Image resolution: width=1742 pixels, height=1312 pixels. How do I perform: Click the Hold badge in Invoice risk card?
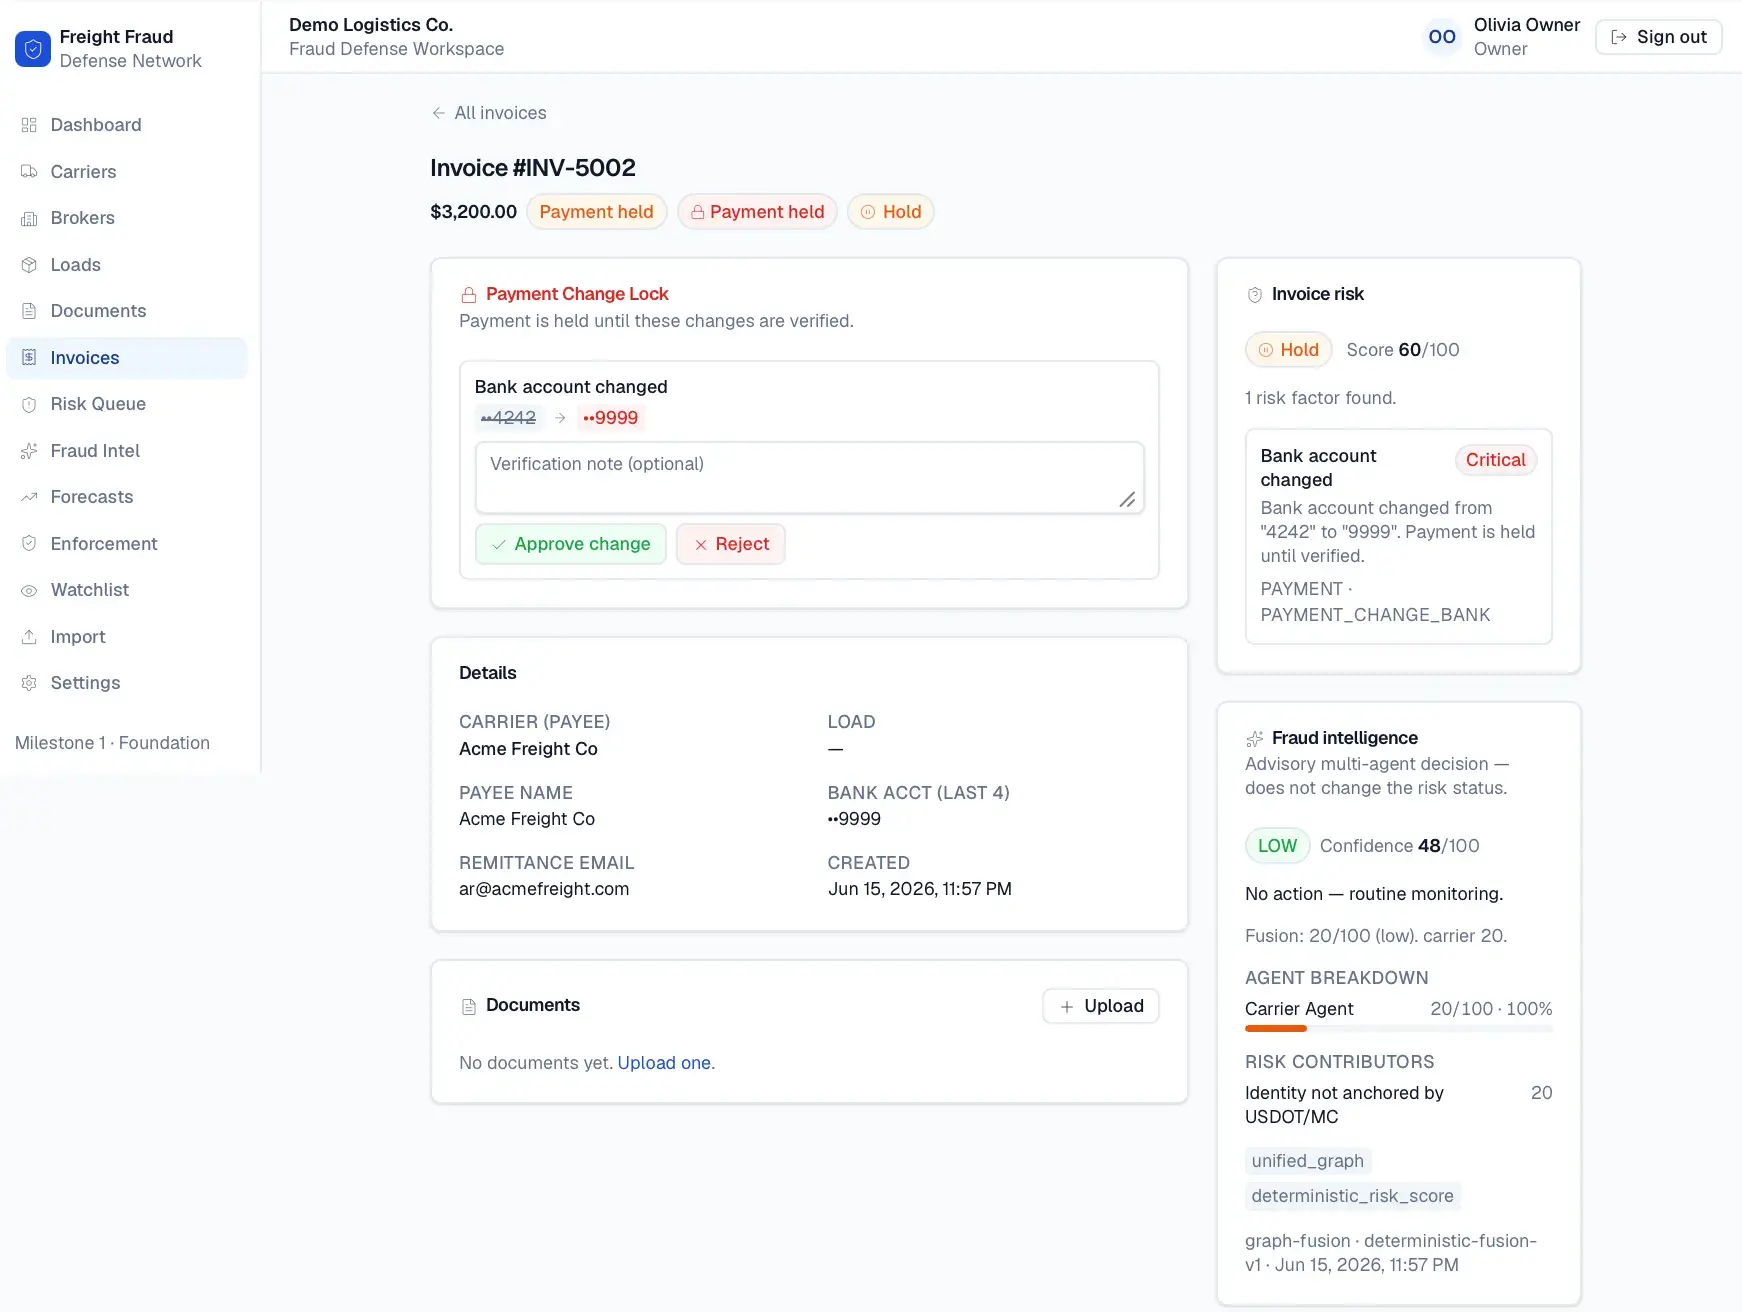pyautogui.click(x=1289, y=350)
